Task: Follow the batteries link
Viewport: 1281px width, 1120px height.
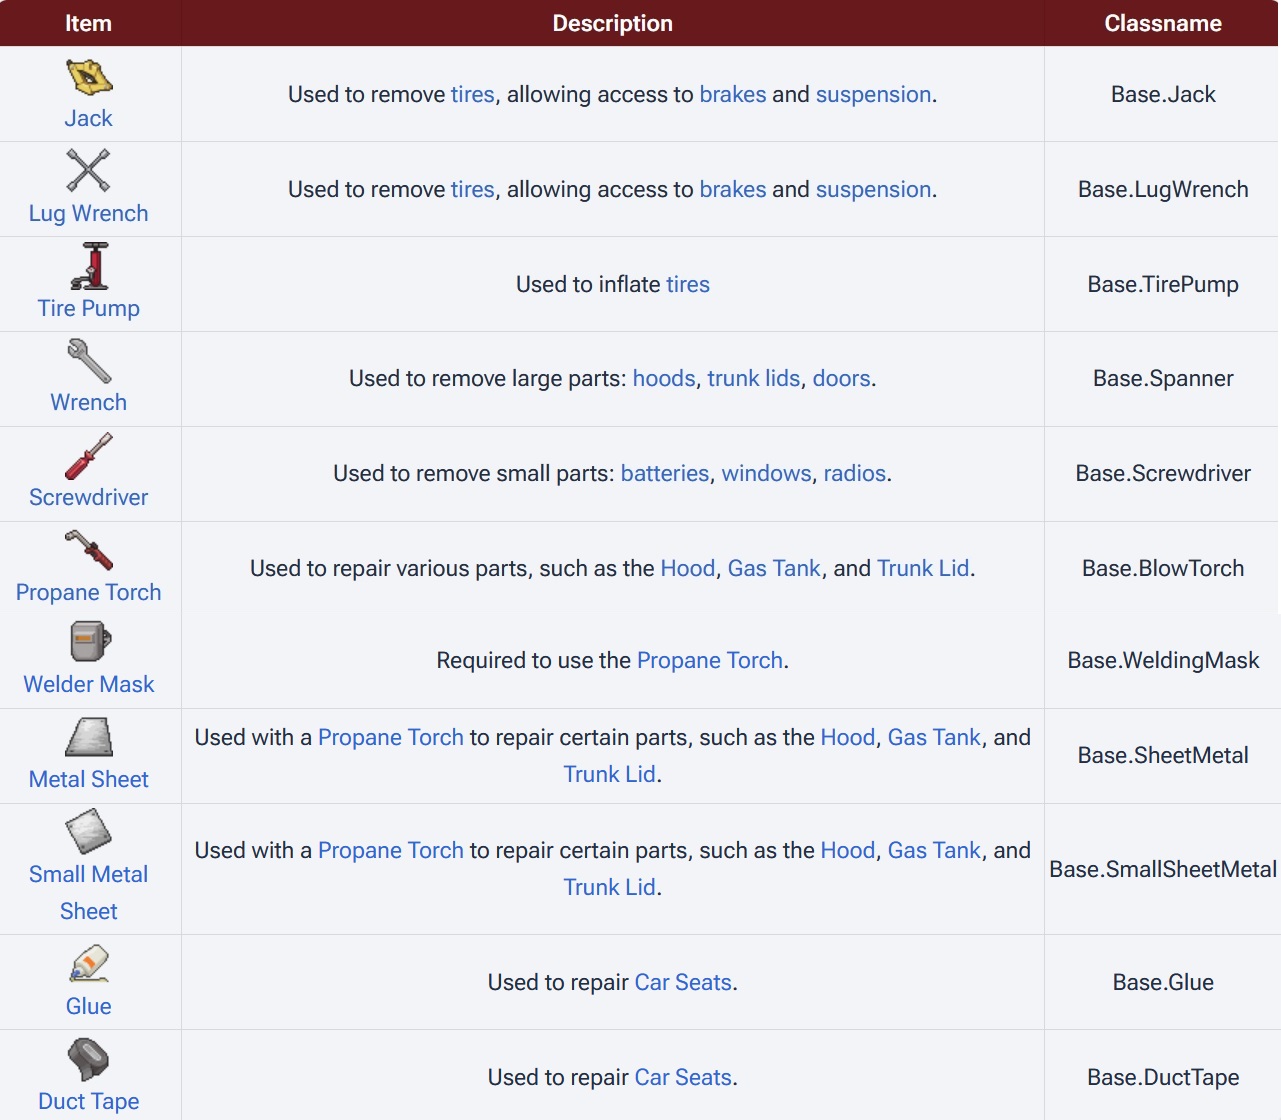Action: (x=665, y=473)
